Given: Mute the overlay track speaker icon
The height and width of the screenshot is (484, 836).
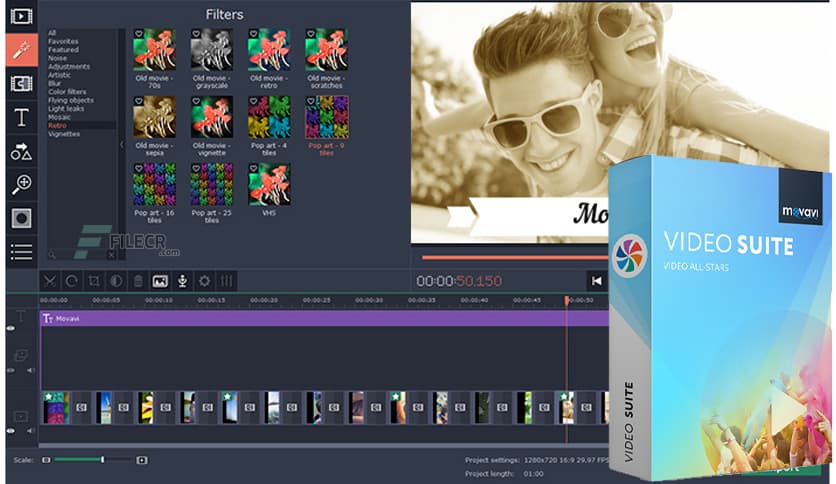Looking at the screenshot, I should [30, 370].
